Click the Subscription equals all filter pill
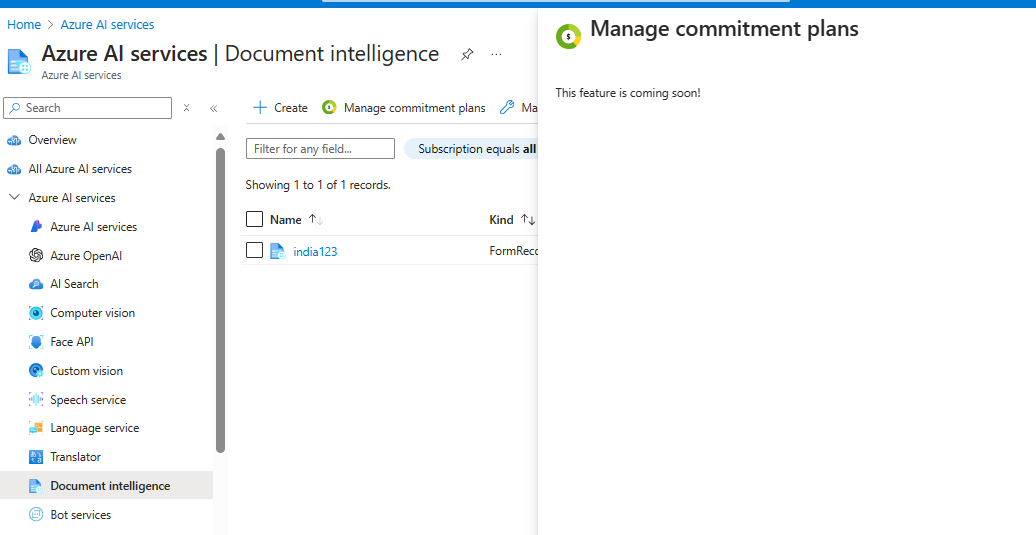This screenshot has width=1036, height=535. (x=472, y=149)
